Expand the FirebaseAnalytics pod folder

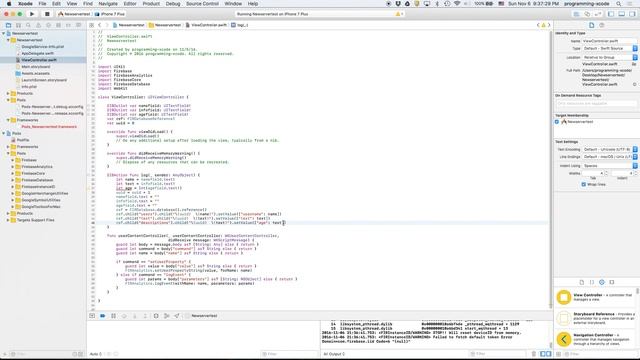(13, 167)
